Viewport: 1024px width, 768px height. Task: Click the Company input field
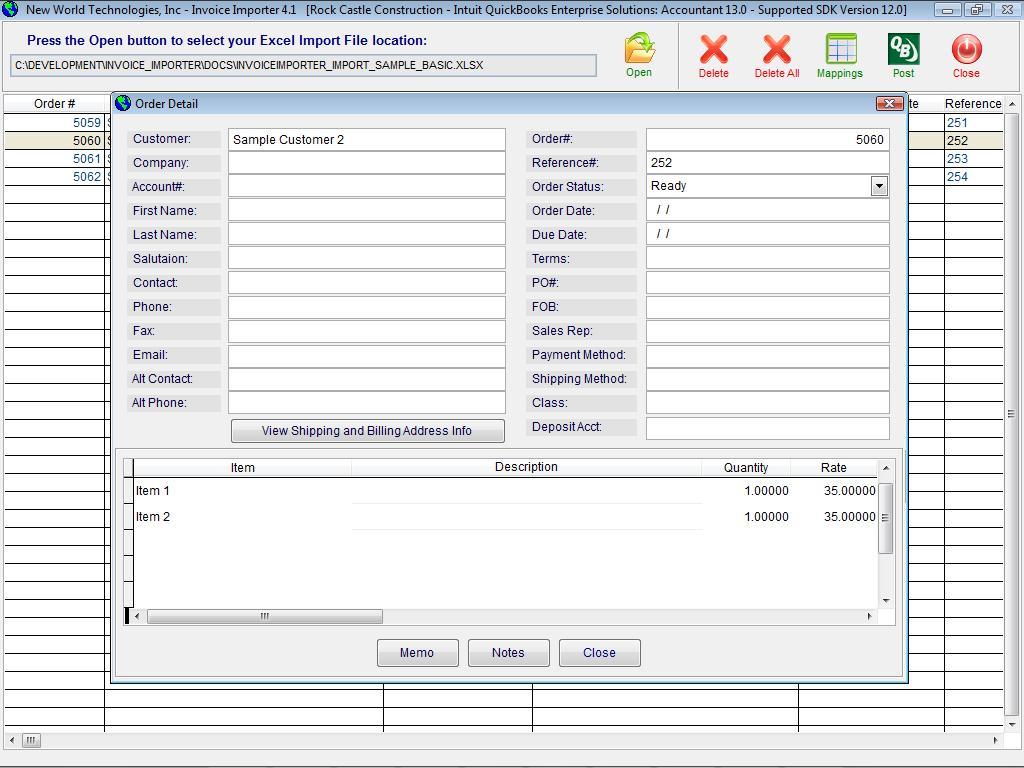366,163
